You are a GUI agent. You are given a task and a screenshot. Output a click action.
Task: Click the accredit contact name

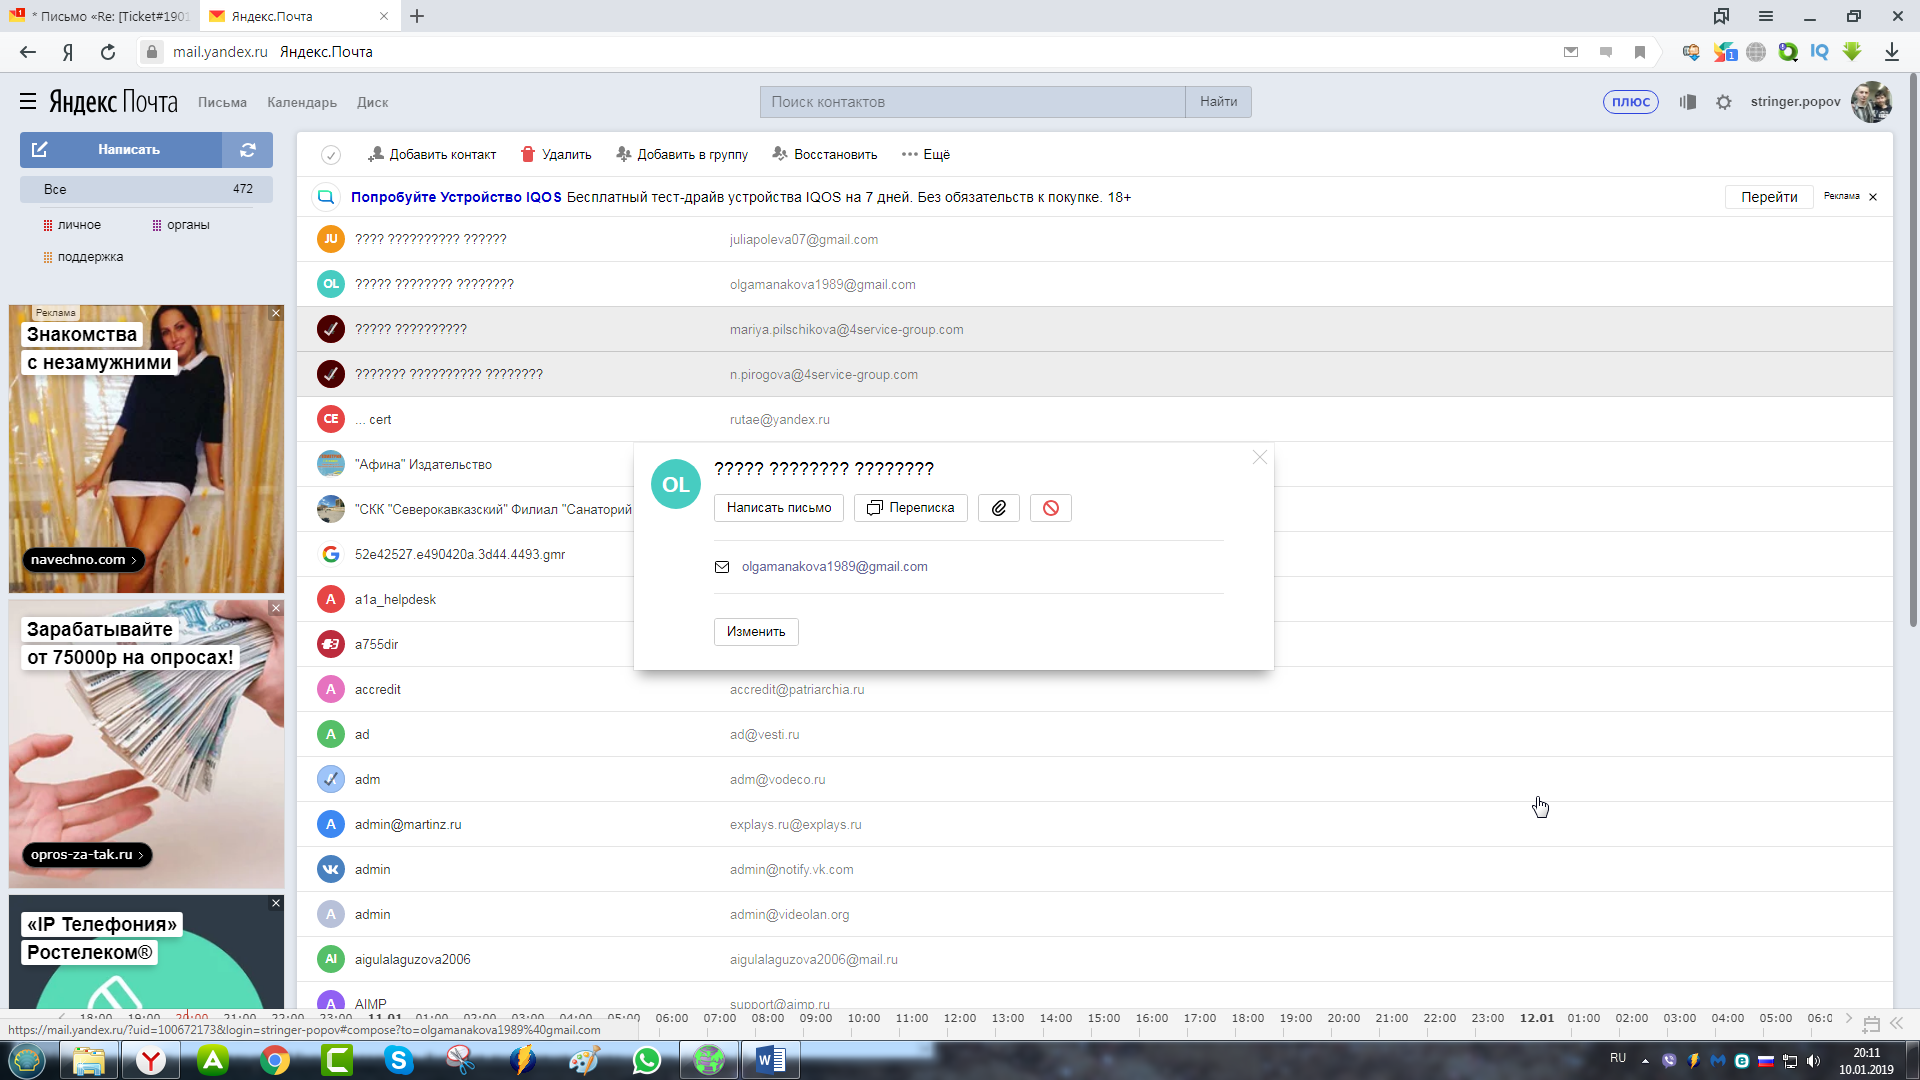click(x=378, y=690)
